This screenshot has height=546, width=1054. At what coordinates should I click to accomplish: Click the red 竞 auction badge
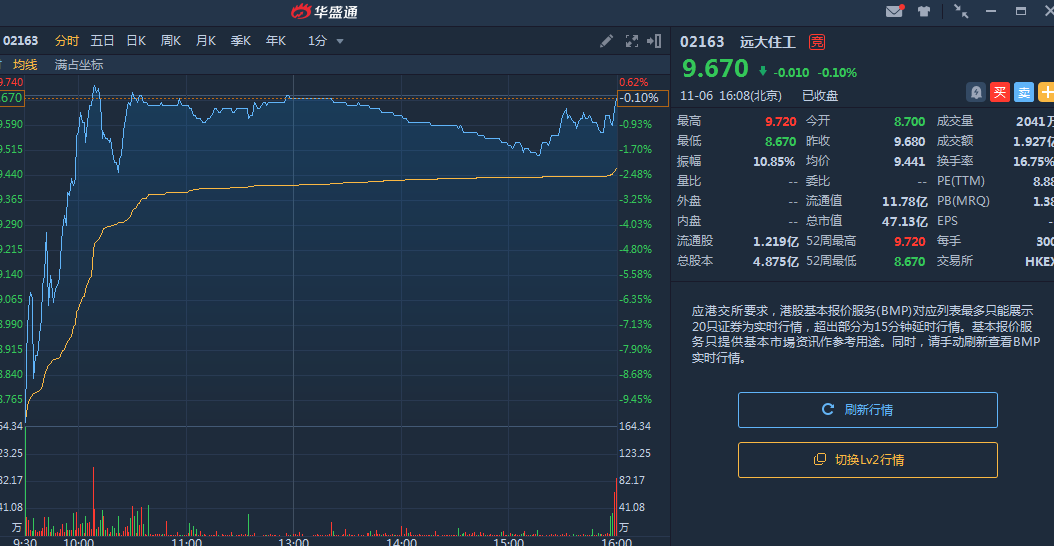817,42
